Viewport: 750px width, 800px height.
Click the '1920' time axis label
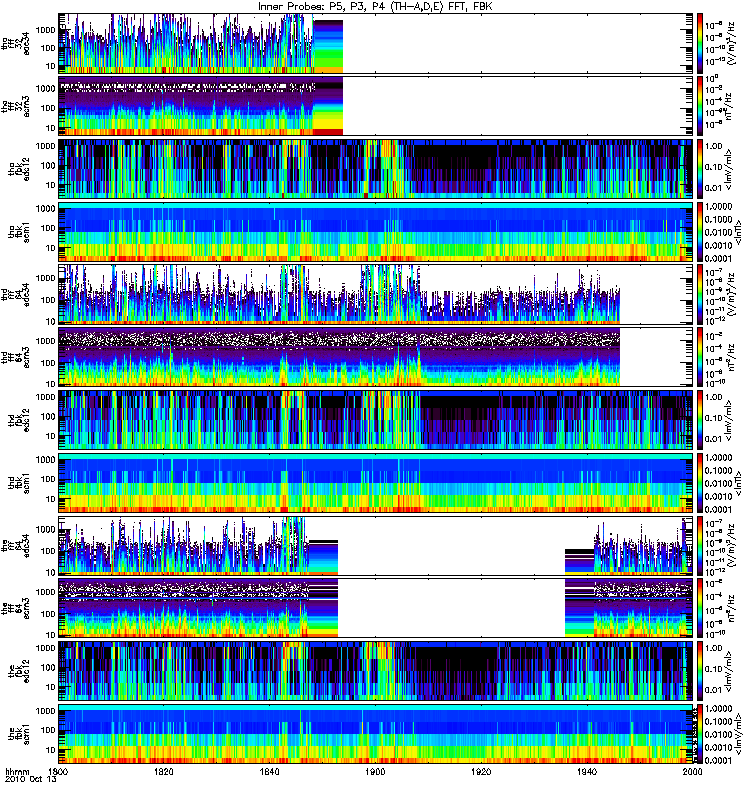coord(481,771)
